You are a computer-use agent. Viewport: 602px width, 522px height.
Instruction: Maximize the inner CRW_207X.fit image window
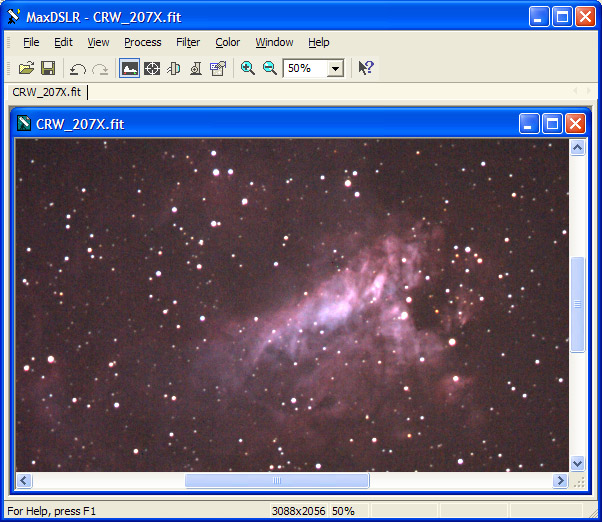pyautogui.click(x=552, y=124)
